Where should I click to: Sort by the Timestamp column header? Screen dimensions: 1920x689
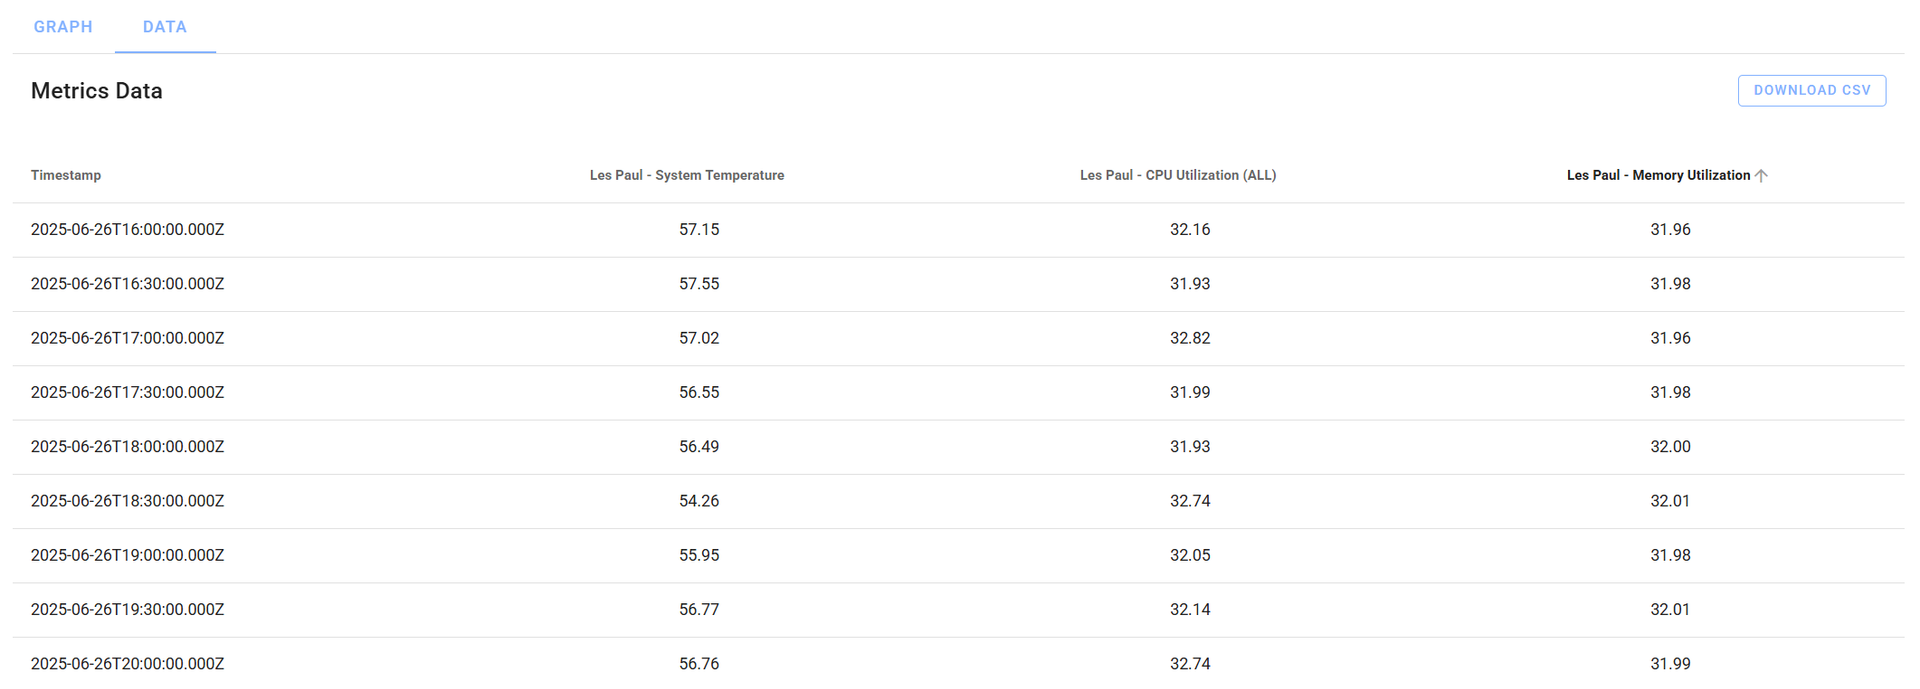pyautogui.click(x=66, y=175)
